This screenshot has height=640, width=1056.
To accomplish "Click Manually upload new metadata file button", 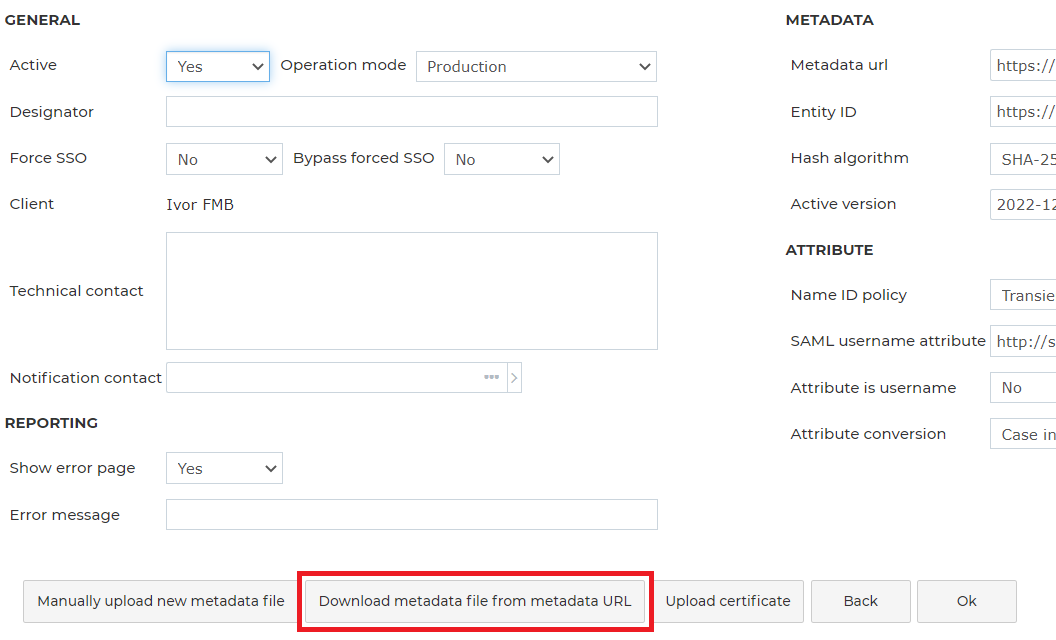I will point(161,601).
